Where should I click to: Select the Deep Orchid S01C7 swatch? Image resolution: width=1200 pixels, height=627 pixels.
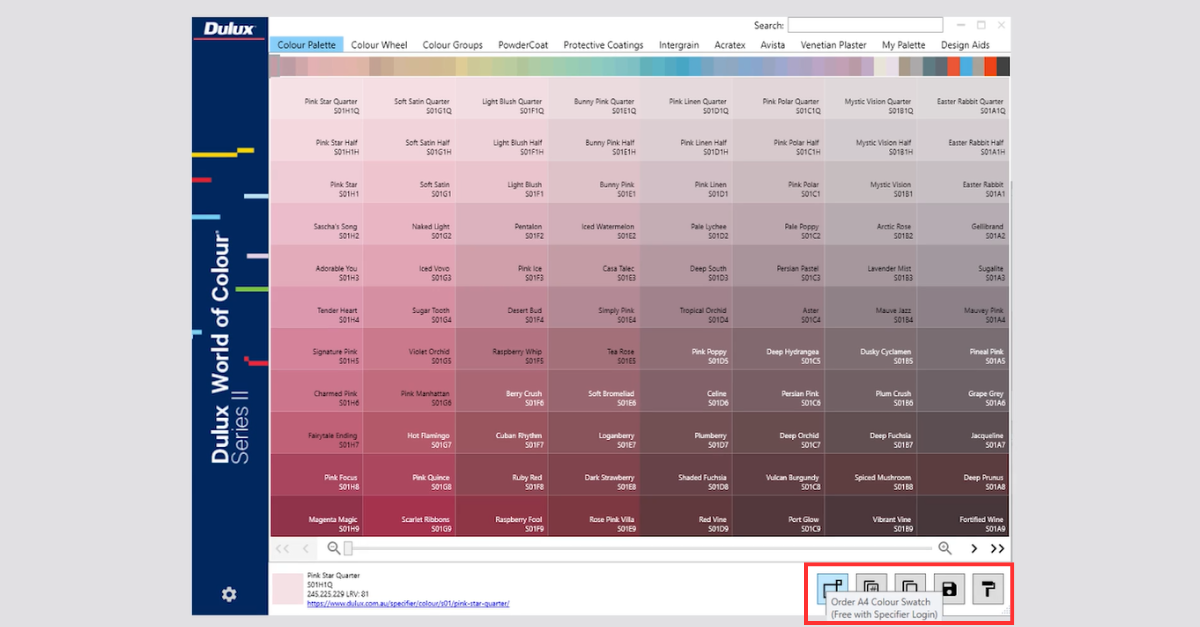coord(778,433)
